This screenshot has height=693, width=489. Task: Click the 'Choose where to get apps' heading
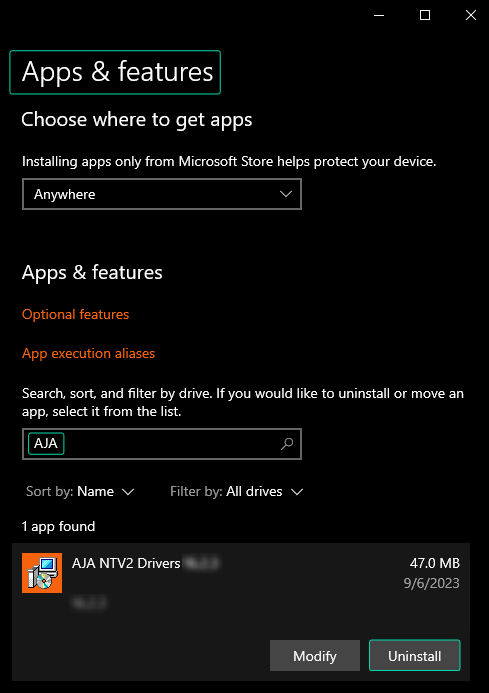[x=137, y=120]
